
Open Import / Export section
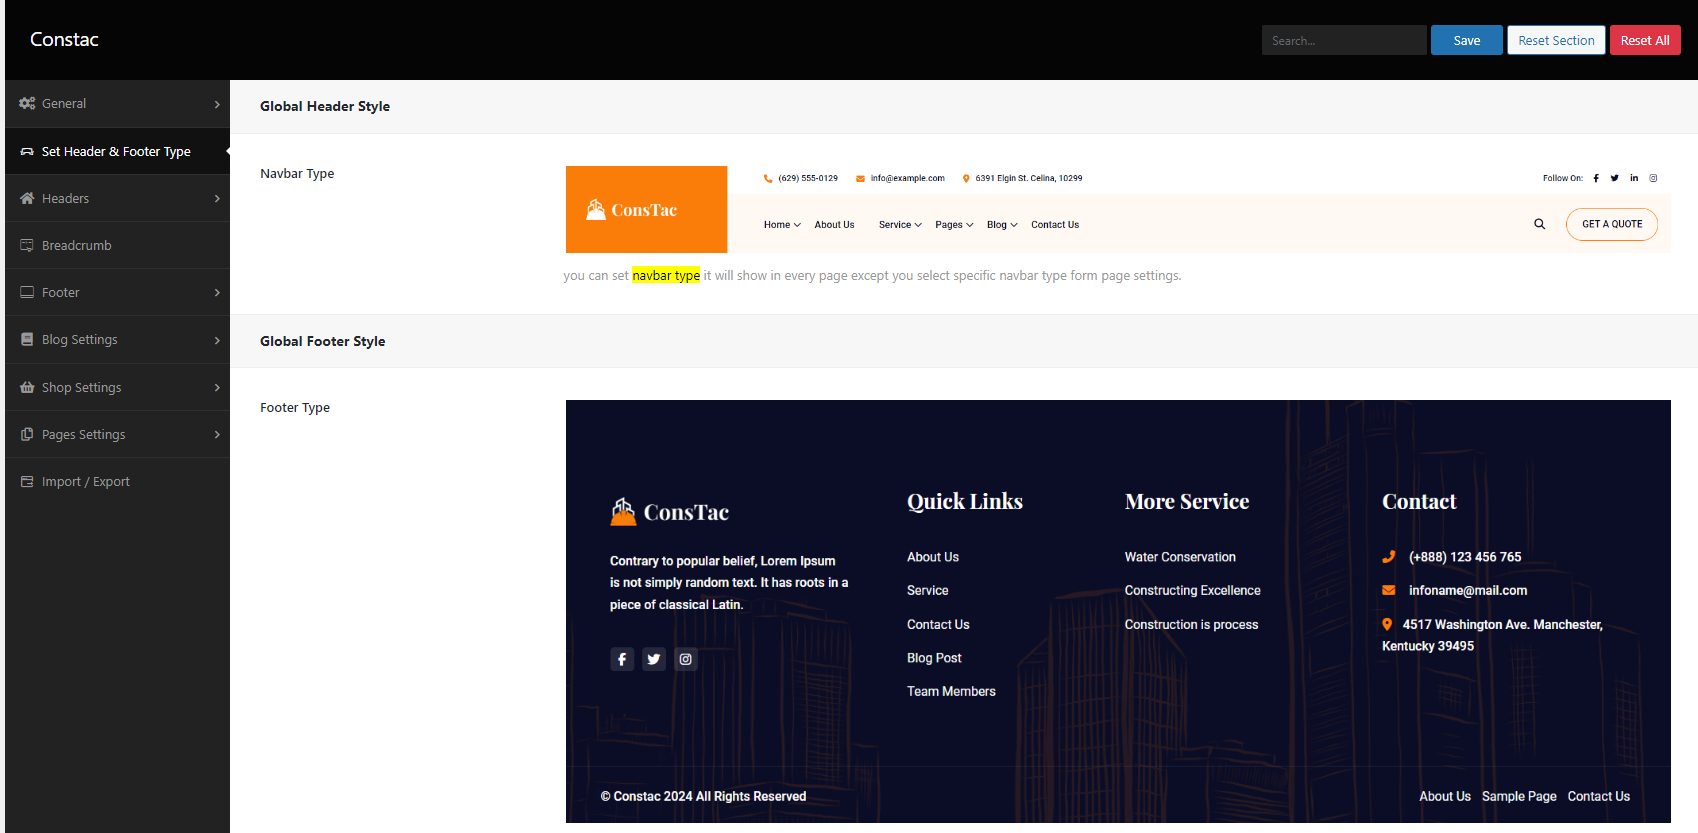pyautogui.click(x=85, y=482)
